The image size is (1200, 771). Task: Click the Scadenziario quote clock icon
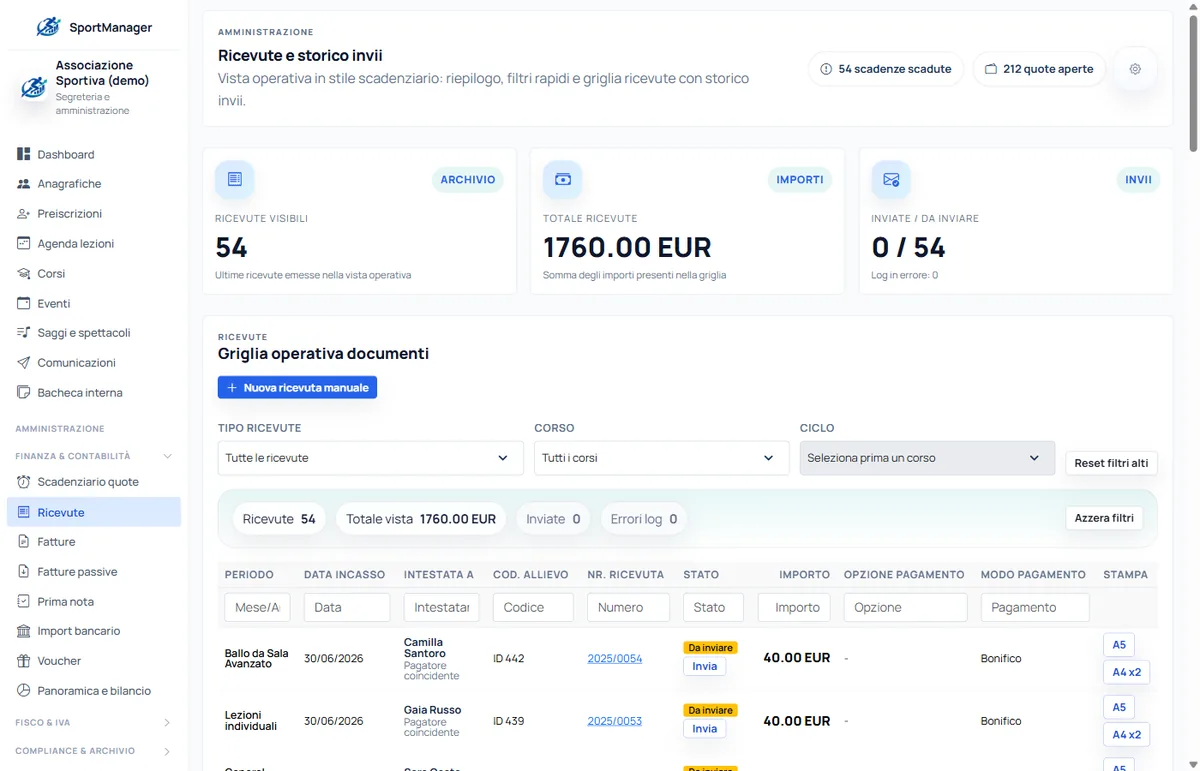[x=24, y=482]
